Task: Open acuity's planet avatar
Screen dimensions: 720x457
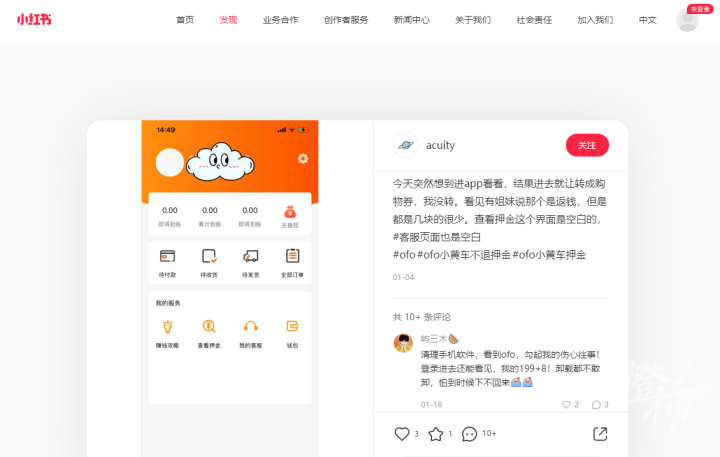Action: click(x=405, y=145)
